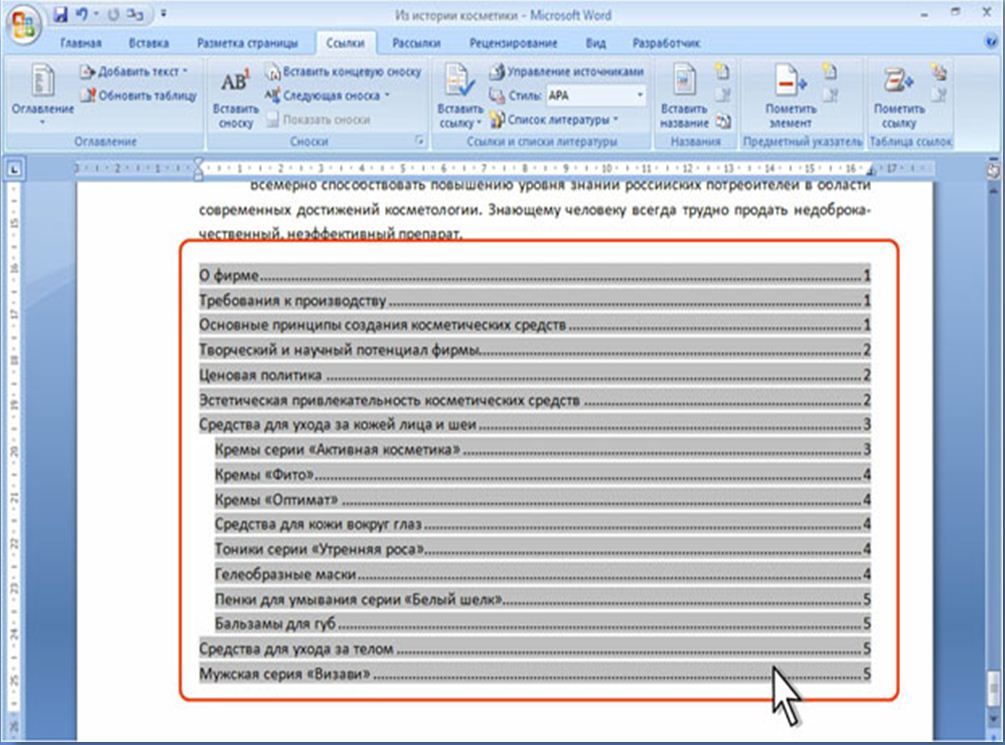This screenshot has width=1005, height=745.
Task: Click the indent marker on the horizontal ruler
Action: pos(199,169)
